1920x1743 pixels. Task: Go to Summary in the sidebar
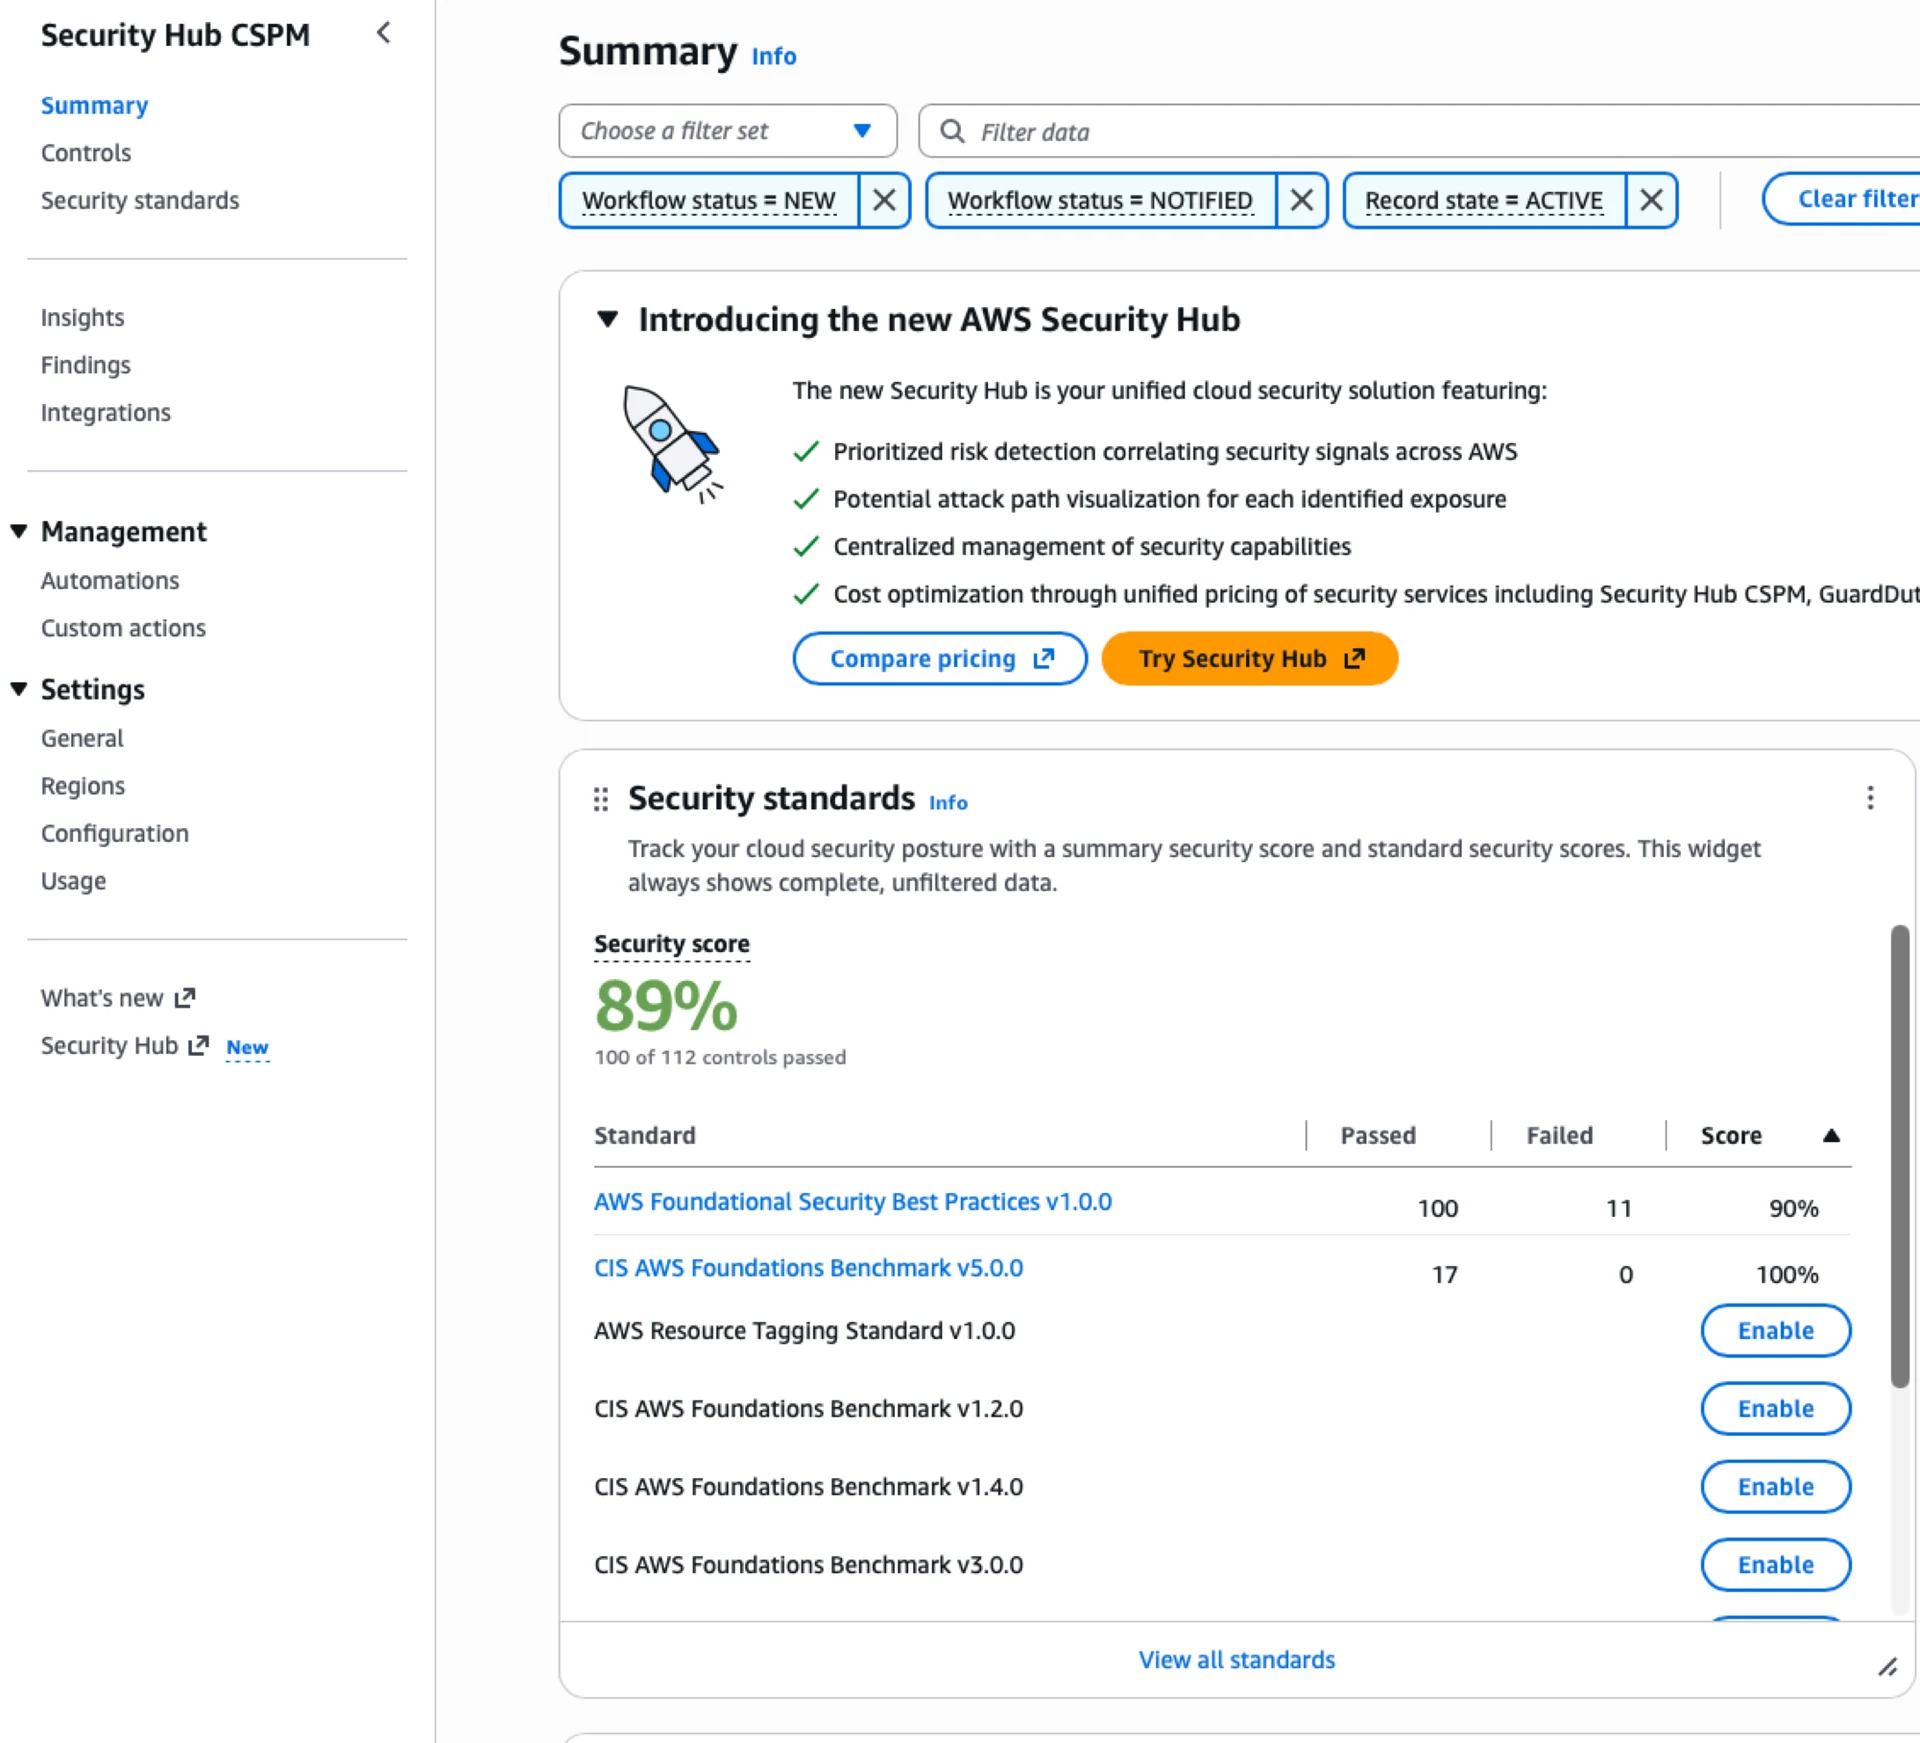(94, 105)
